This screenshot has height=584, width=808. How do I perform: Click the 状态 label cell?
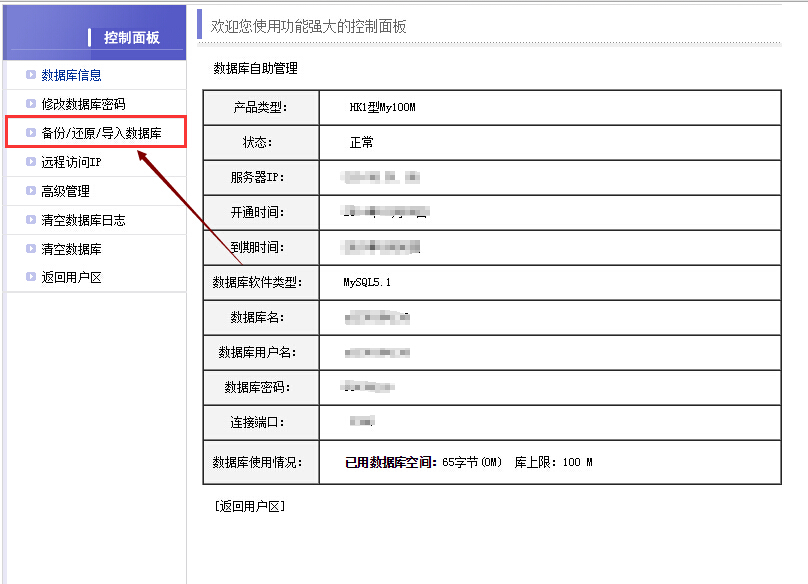coord(261,142)
